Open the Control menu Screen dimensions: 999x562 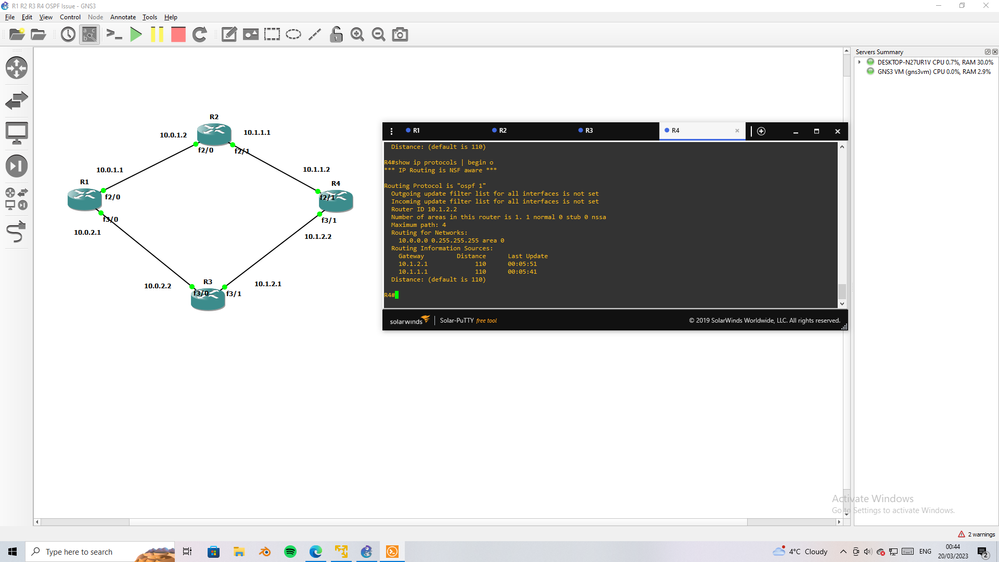(x=70, y=17)
